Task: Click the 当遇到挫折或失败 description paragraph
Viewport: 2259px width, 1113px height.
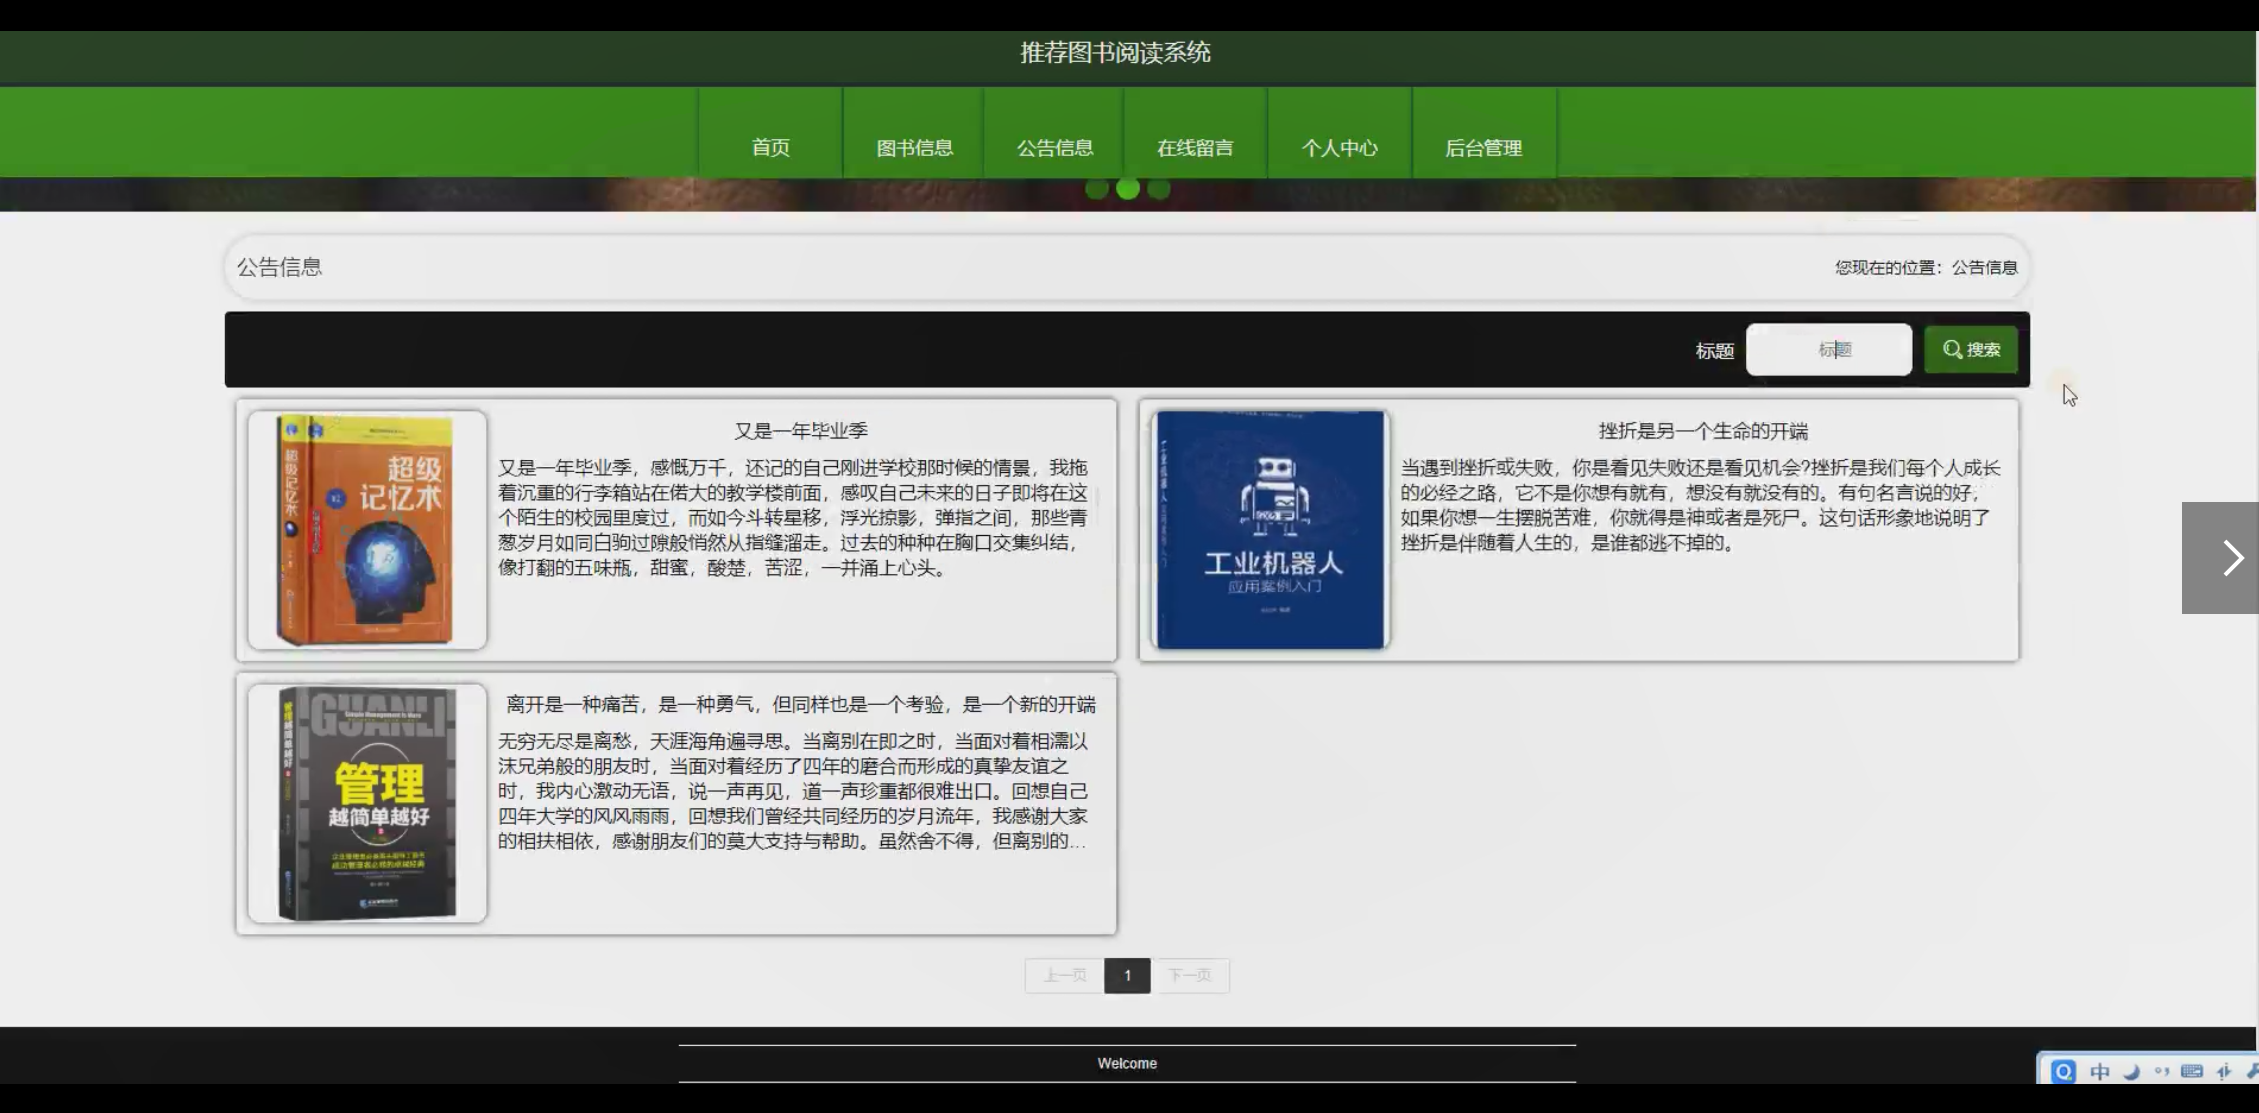Action: tap(1700, 505)
